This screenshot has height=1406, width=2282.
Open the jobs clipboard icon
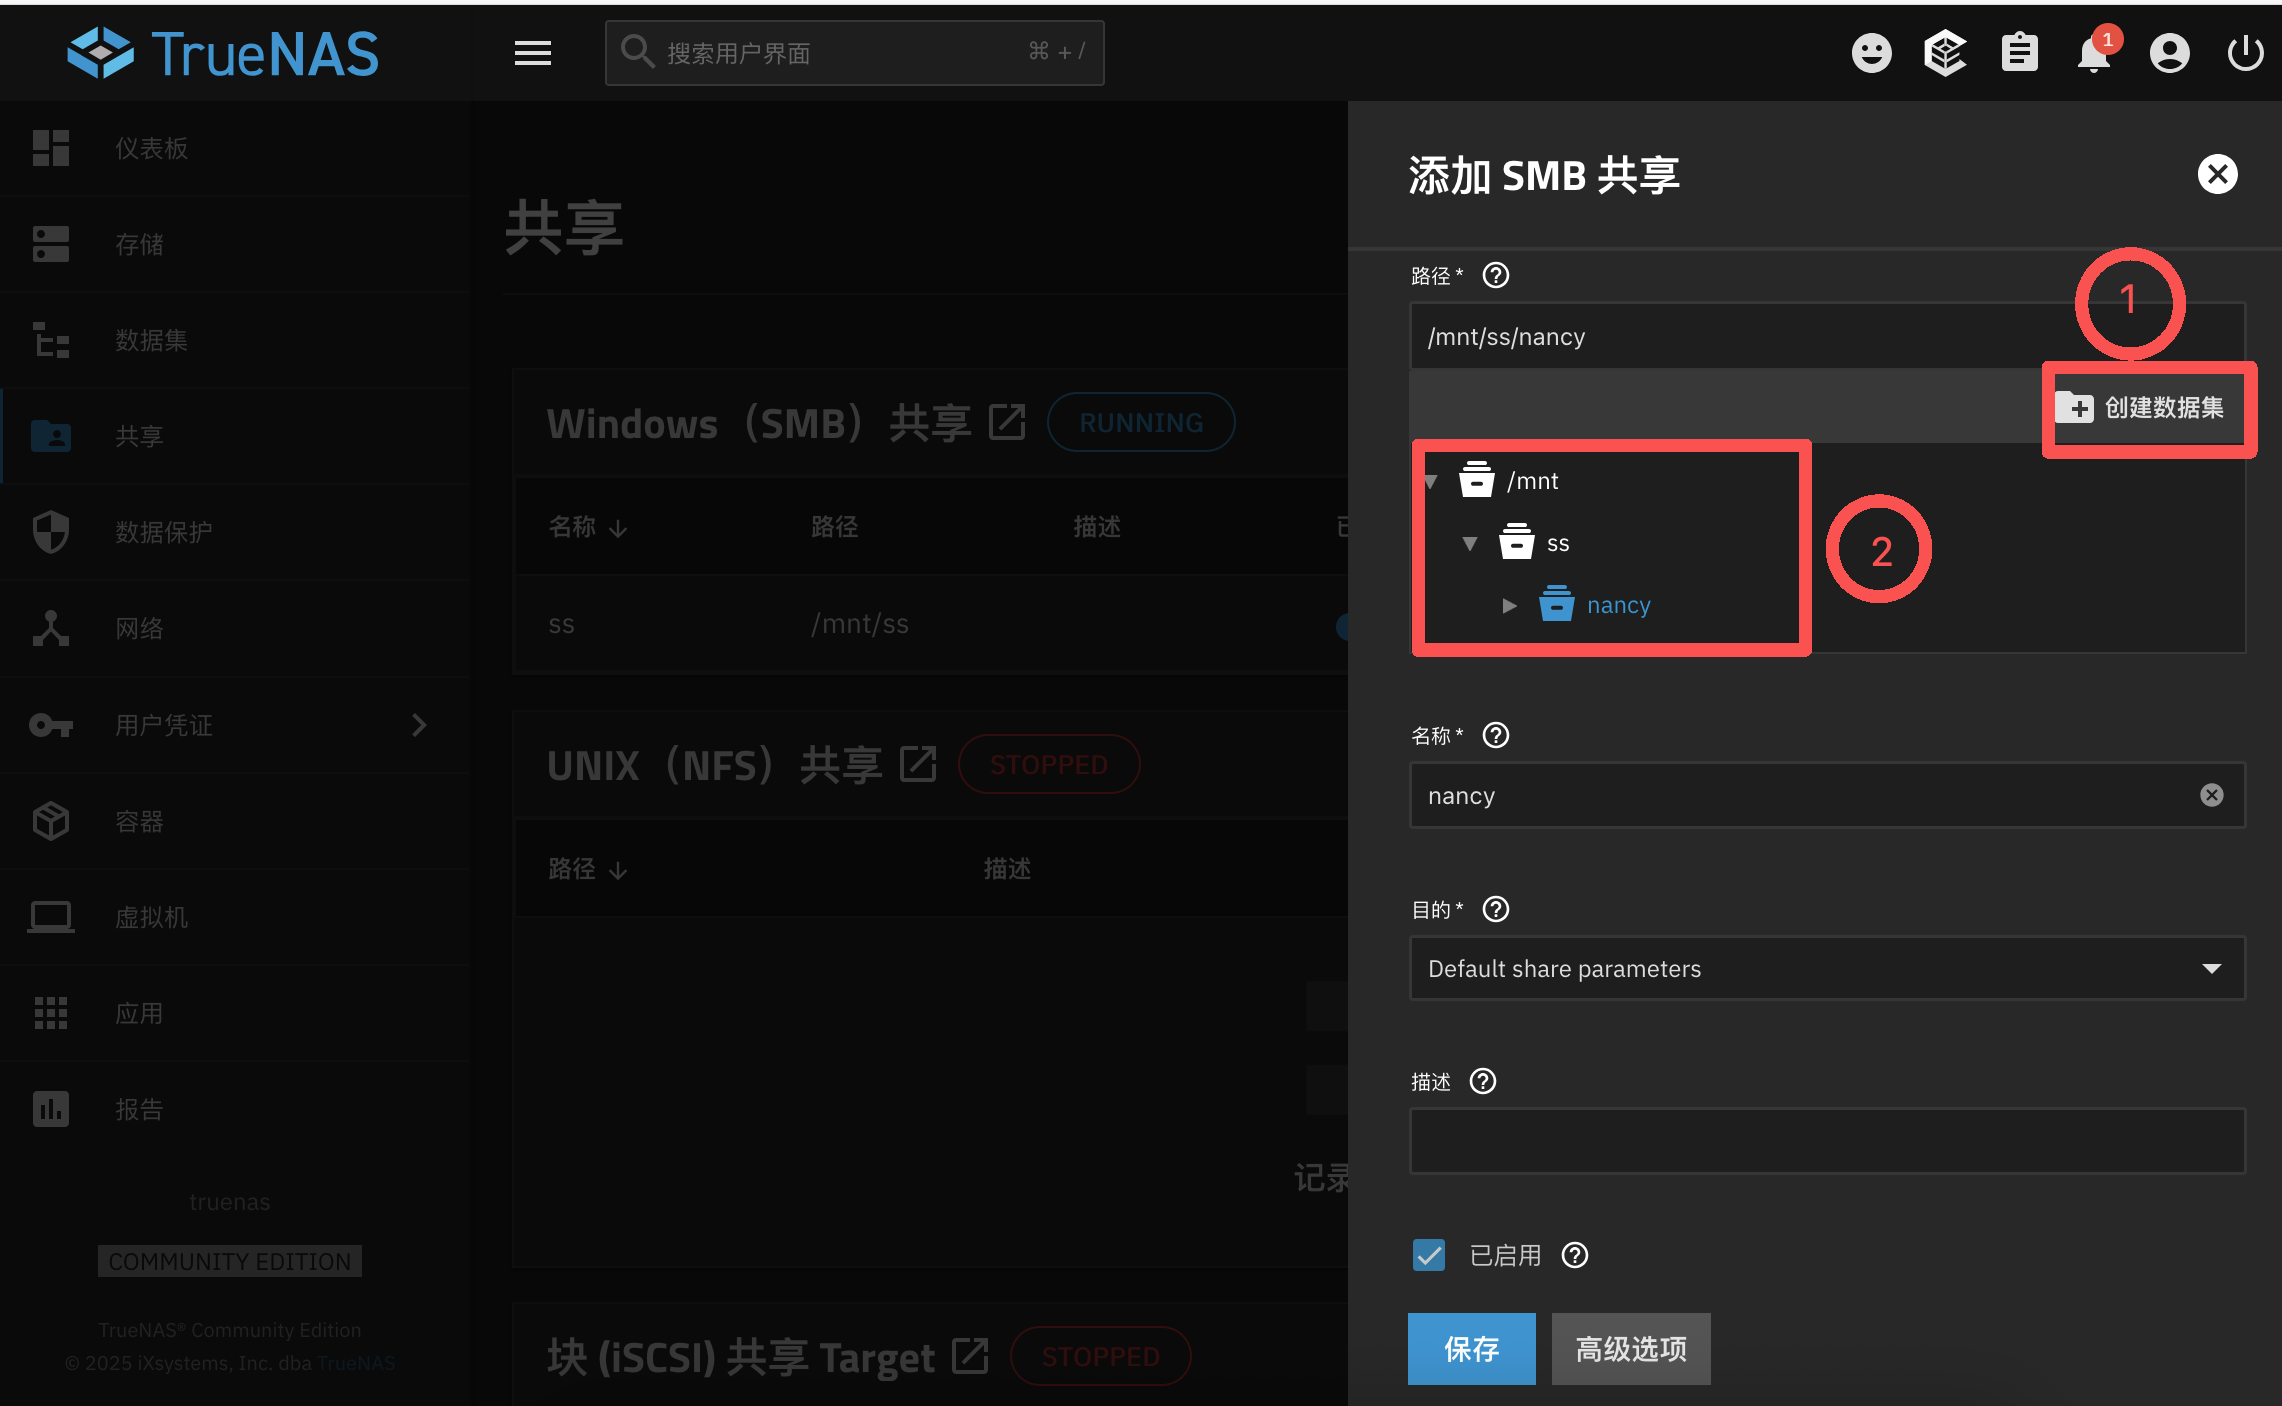(x=2019, y=53)
